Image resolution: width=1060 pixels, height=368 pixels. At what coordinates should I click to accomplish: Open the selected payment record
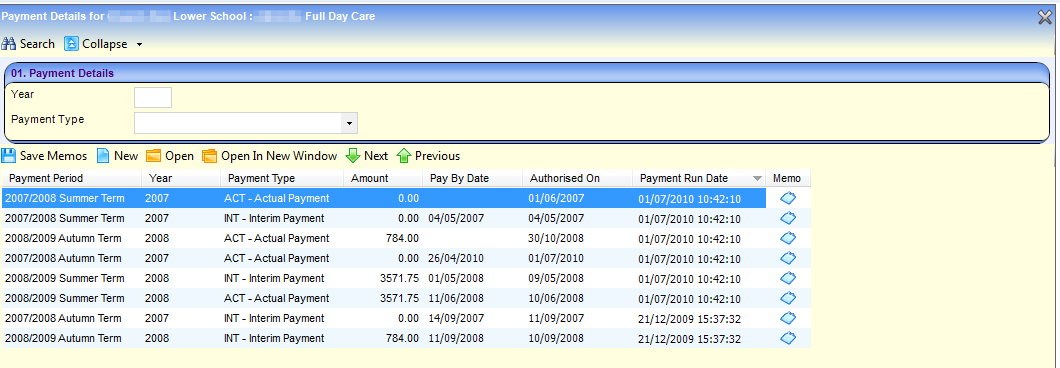170,156
